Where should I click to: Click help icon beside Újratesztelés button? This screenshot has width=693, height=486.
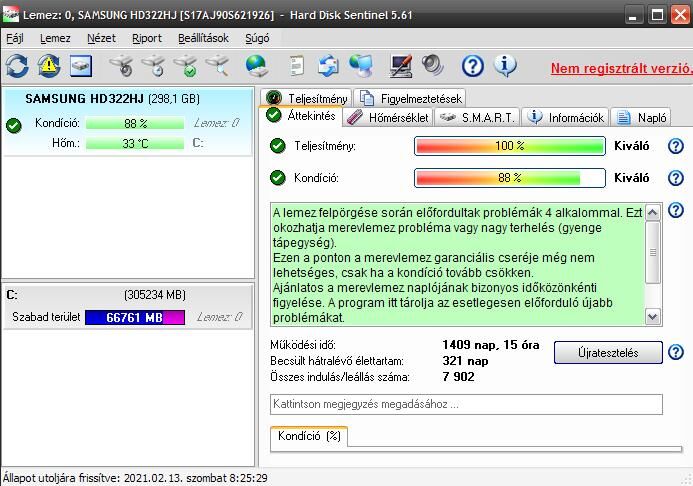point(676,352)
